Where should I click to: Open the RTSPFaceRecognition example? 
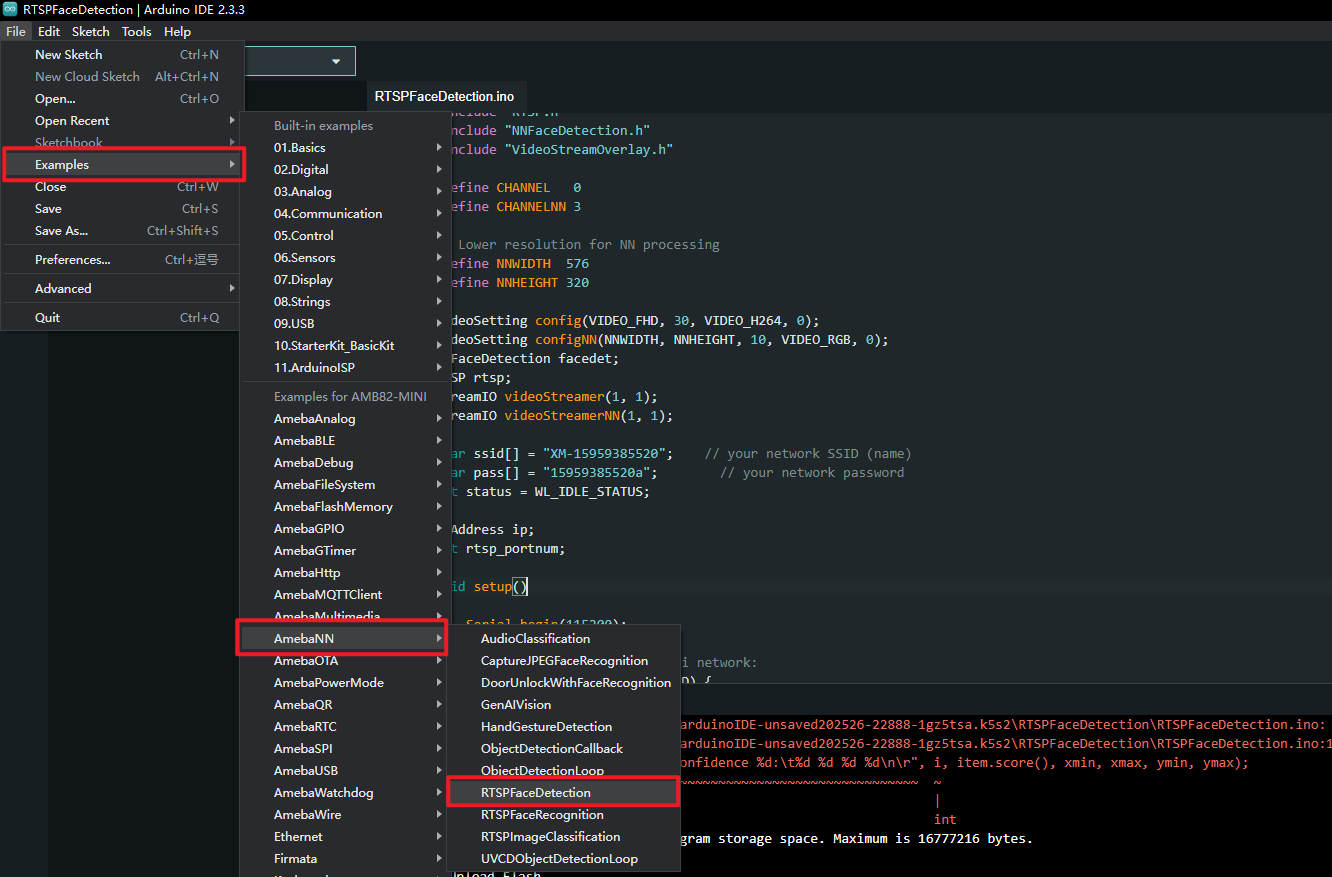tap(563, 815)
